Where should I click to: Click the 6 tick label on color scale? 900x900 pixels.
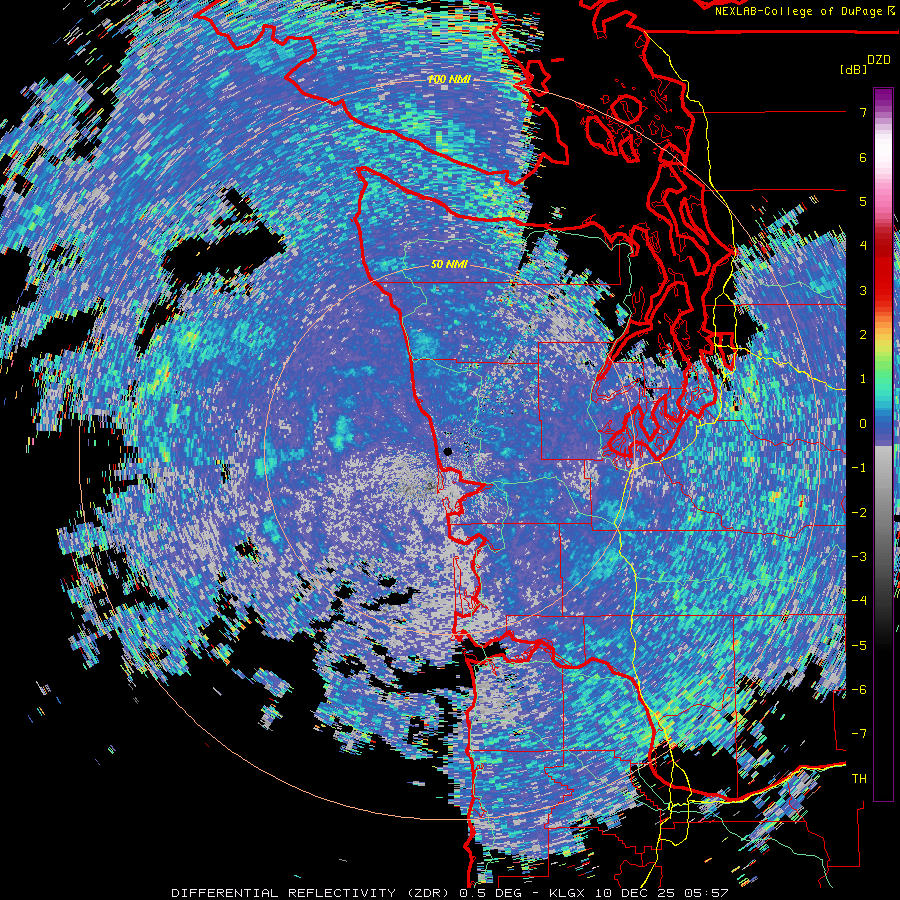click(863, 157)
